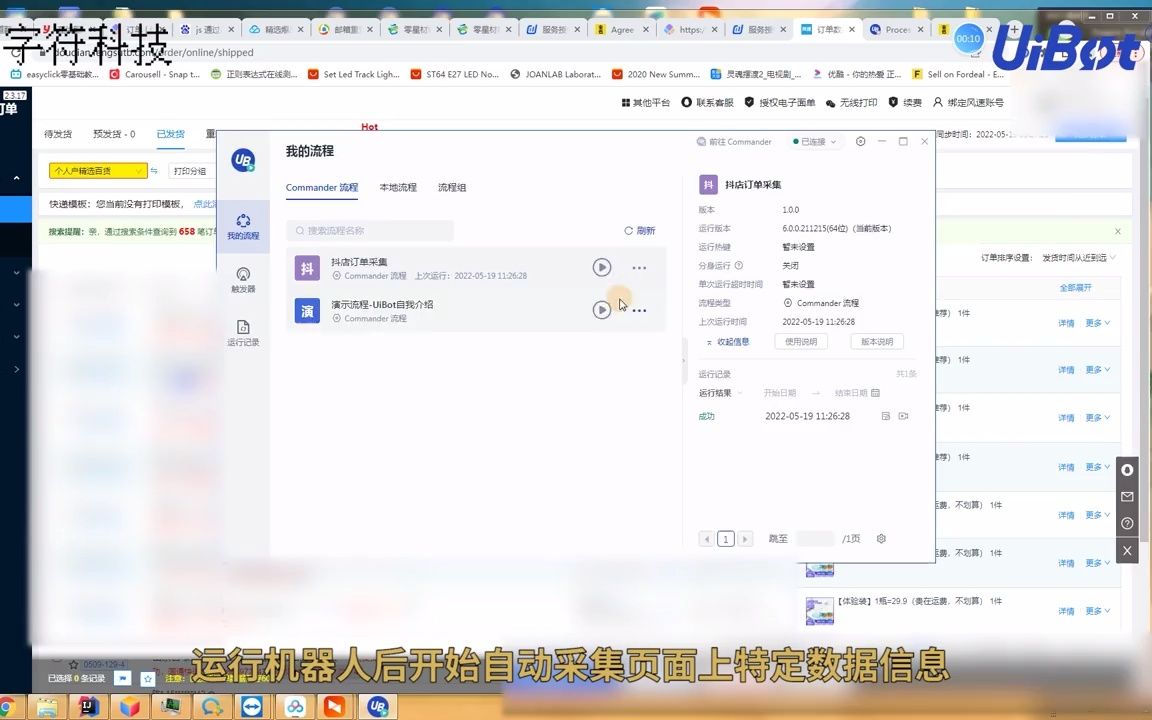1152x720 pixels.
Task: Open more options for 抖店订单采集 flow
Action: [x=639, y=267]
